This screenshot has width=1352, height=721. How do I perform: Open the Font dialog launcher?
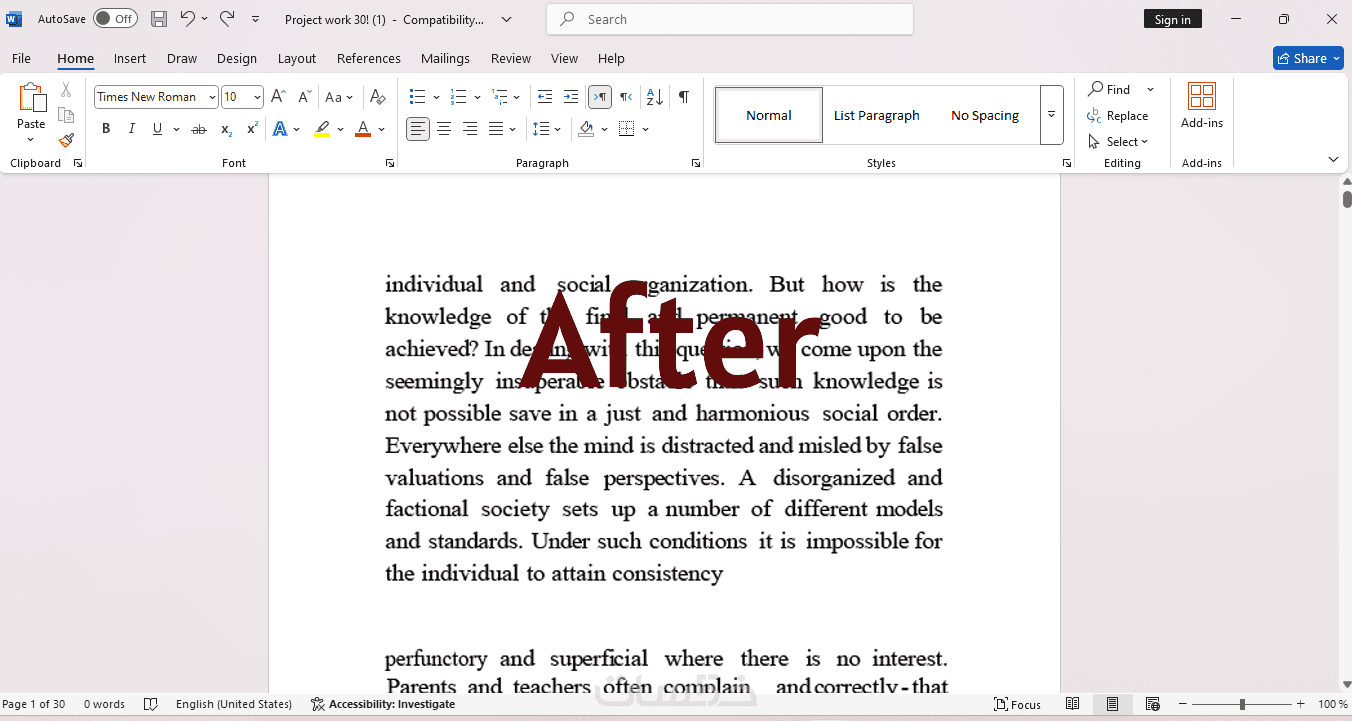[x=390, y=163]
